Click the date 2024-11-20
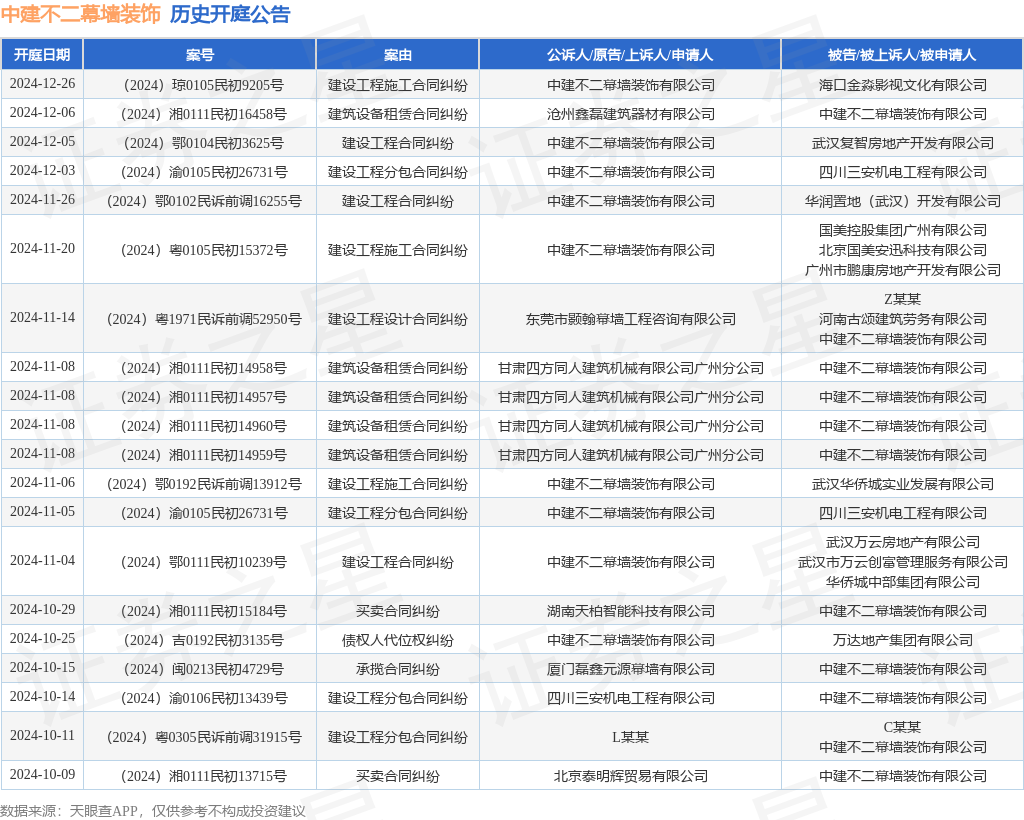The image size is (1024, 820). (x=42, y=249)
